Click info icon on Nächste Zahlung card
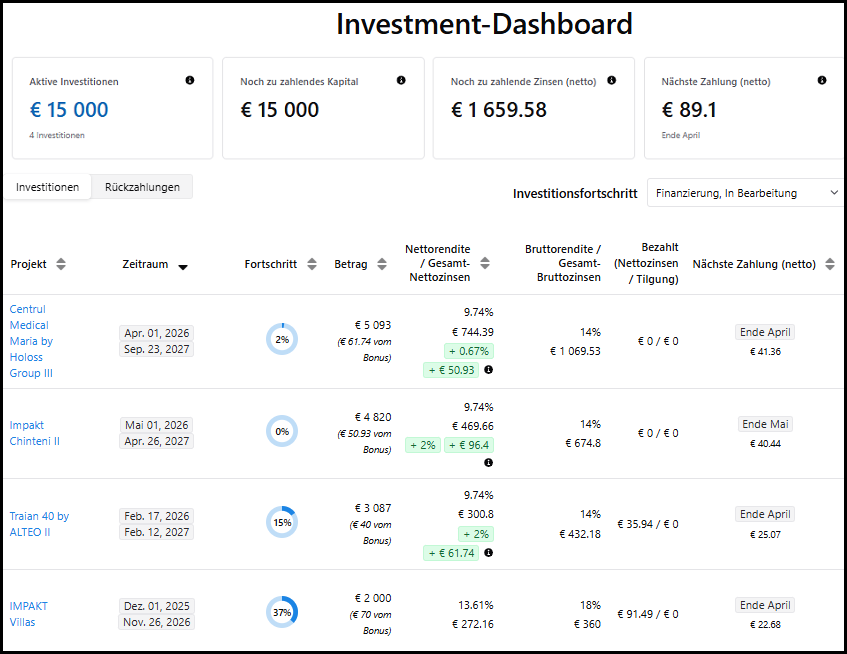Screen dimensions: 847x654 tap(822, 81)
